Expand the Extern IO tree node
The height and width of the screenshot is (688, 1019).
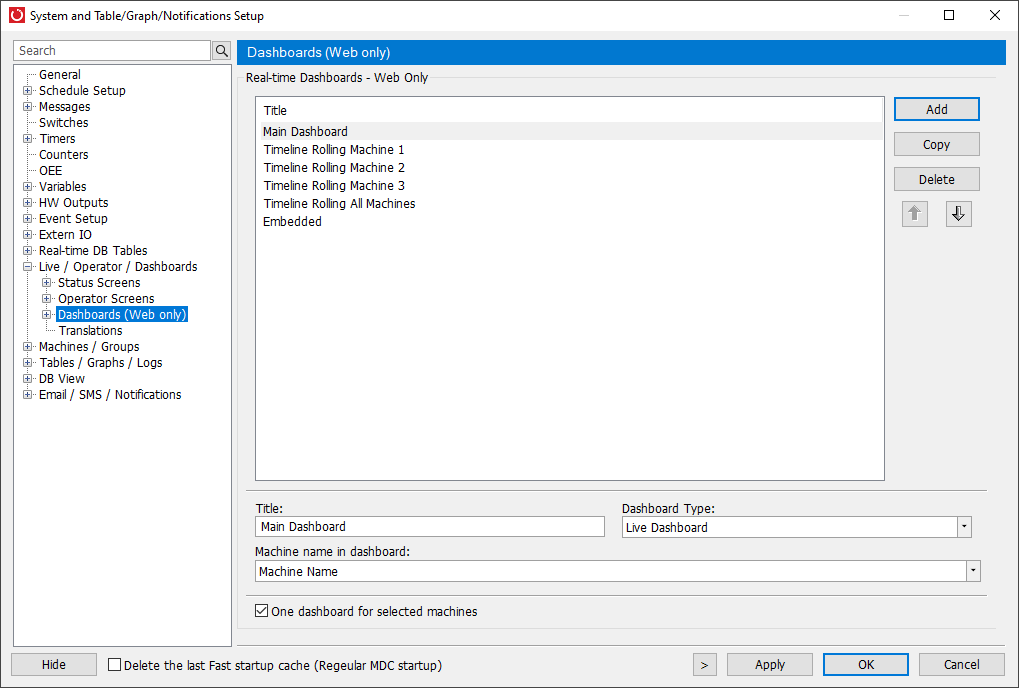point(27,235)
